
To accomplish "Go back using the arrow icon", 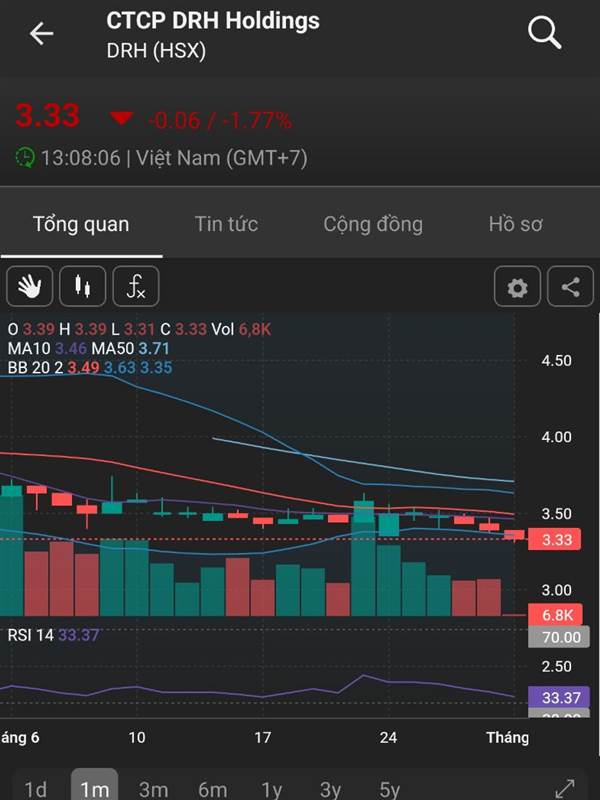I will [41, 34].
